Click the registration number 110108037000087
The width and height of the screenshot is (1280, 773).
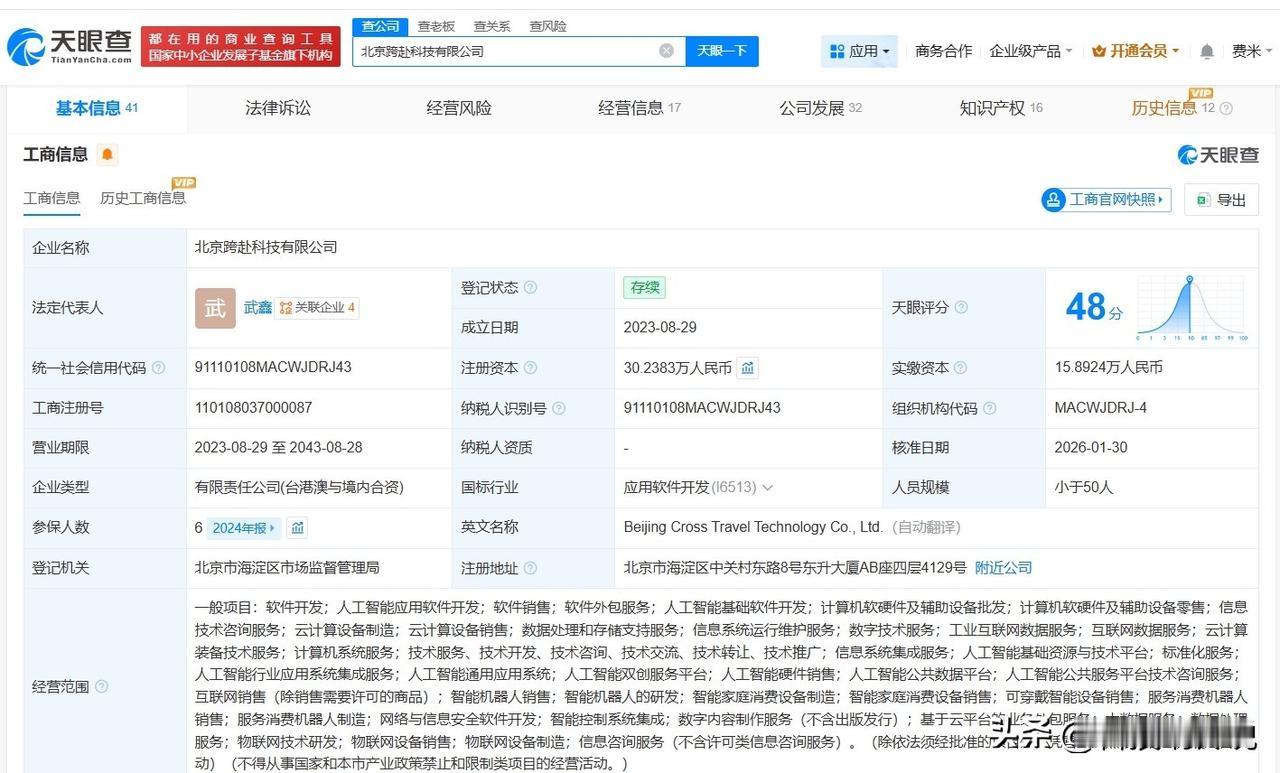(253, 408)
